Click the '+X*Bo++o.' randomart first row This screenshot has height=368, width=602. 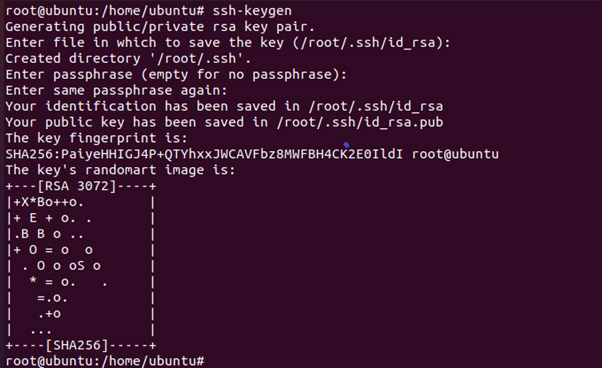pos(49,202)
